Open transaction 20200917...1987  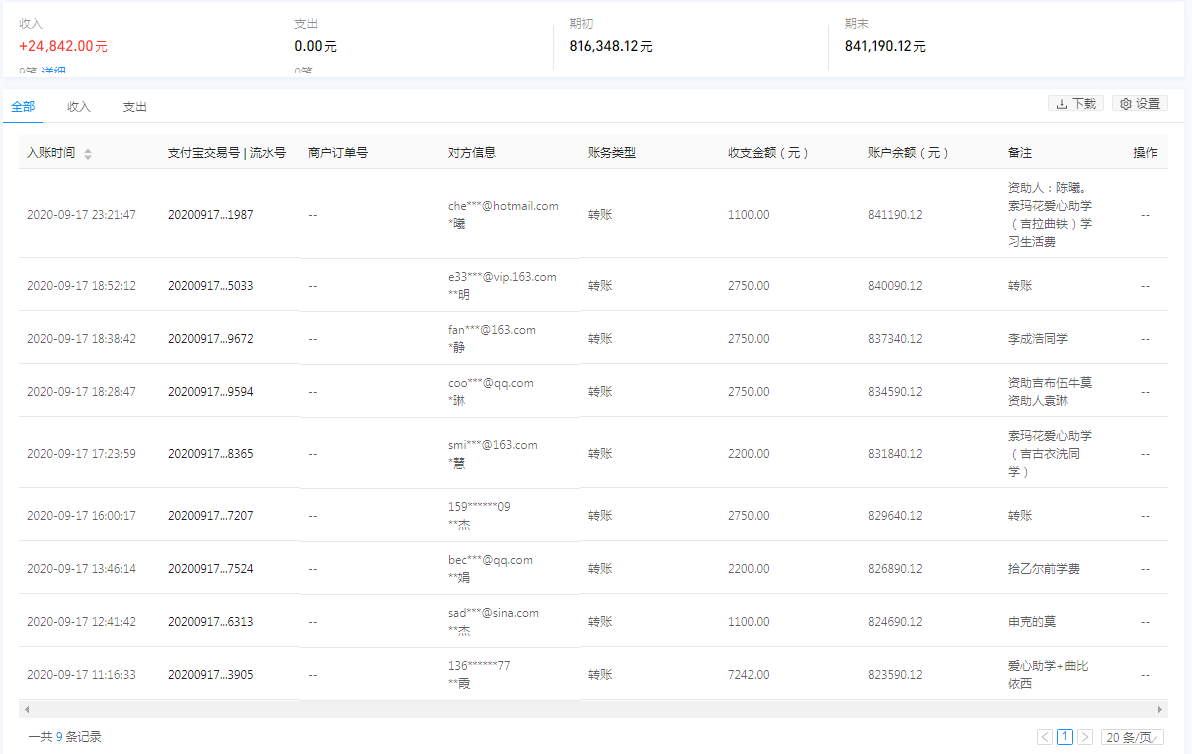(210, 214)
